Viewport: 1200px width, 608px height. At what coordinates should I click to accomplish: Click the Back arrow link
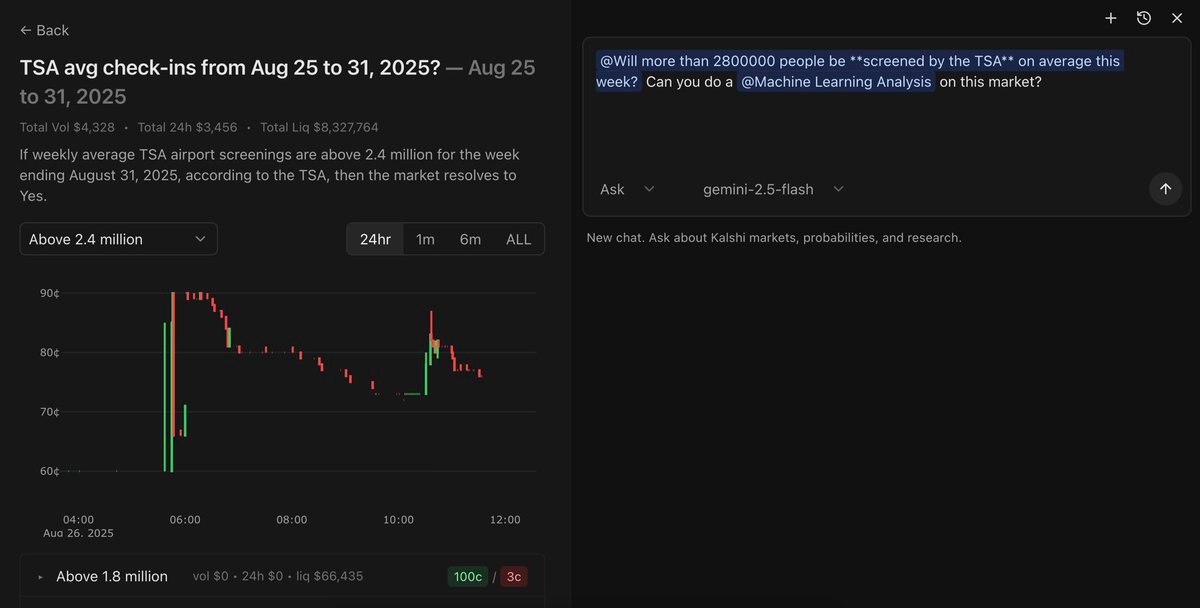point(44,31)
